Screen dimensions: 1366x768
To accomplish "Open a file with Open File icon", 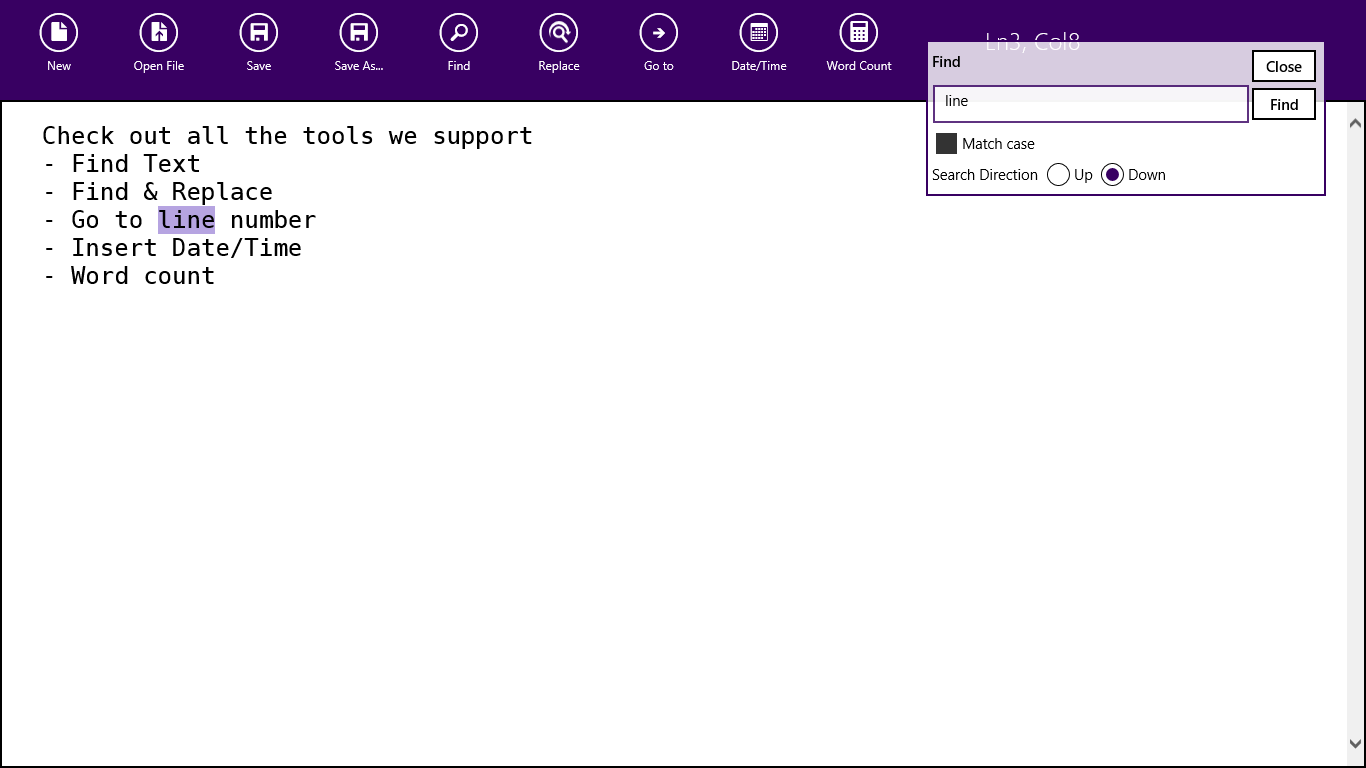I will point(159,33).
